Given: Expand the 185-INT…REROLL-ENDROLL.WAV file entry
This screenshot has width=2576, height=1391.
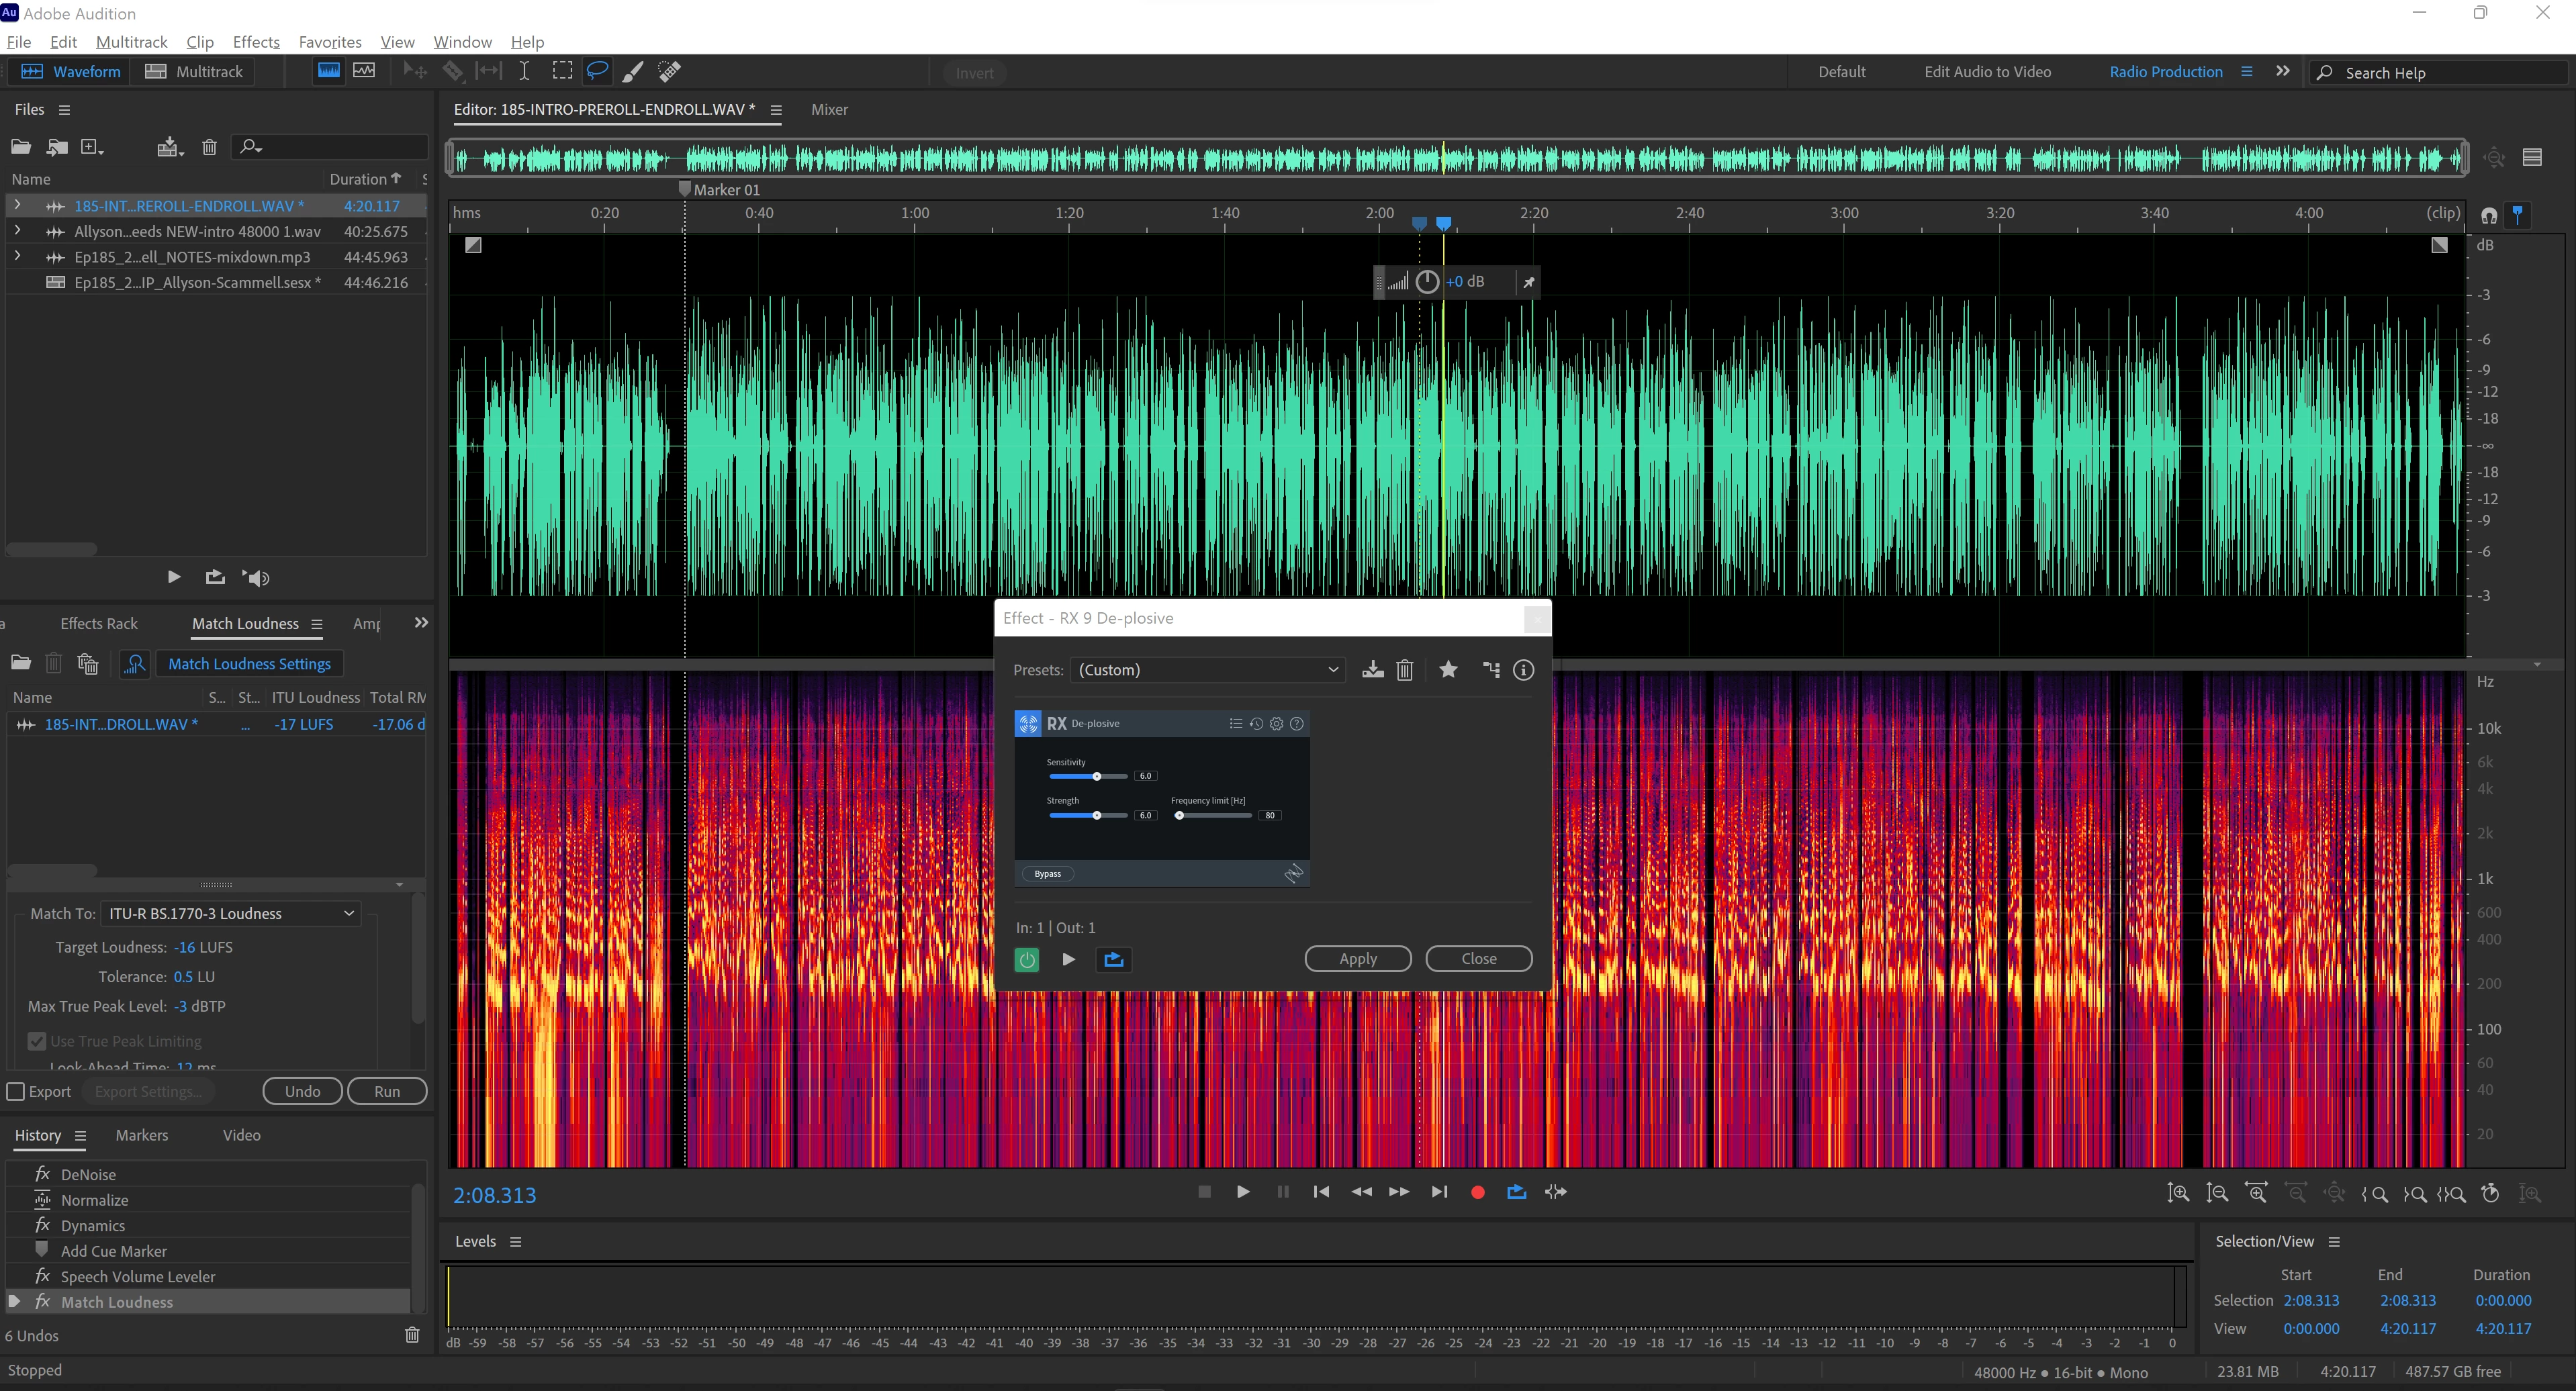Looking at the screenshot, I should click(17, 205).
